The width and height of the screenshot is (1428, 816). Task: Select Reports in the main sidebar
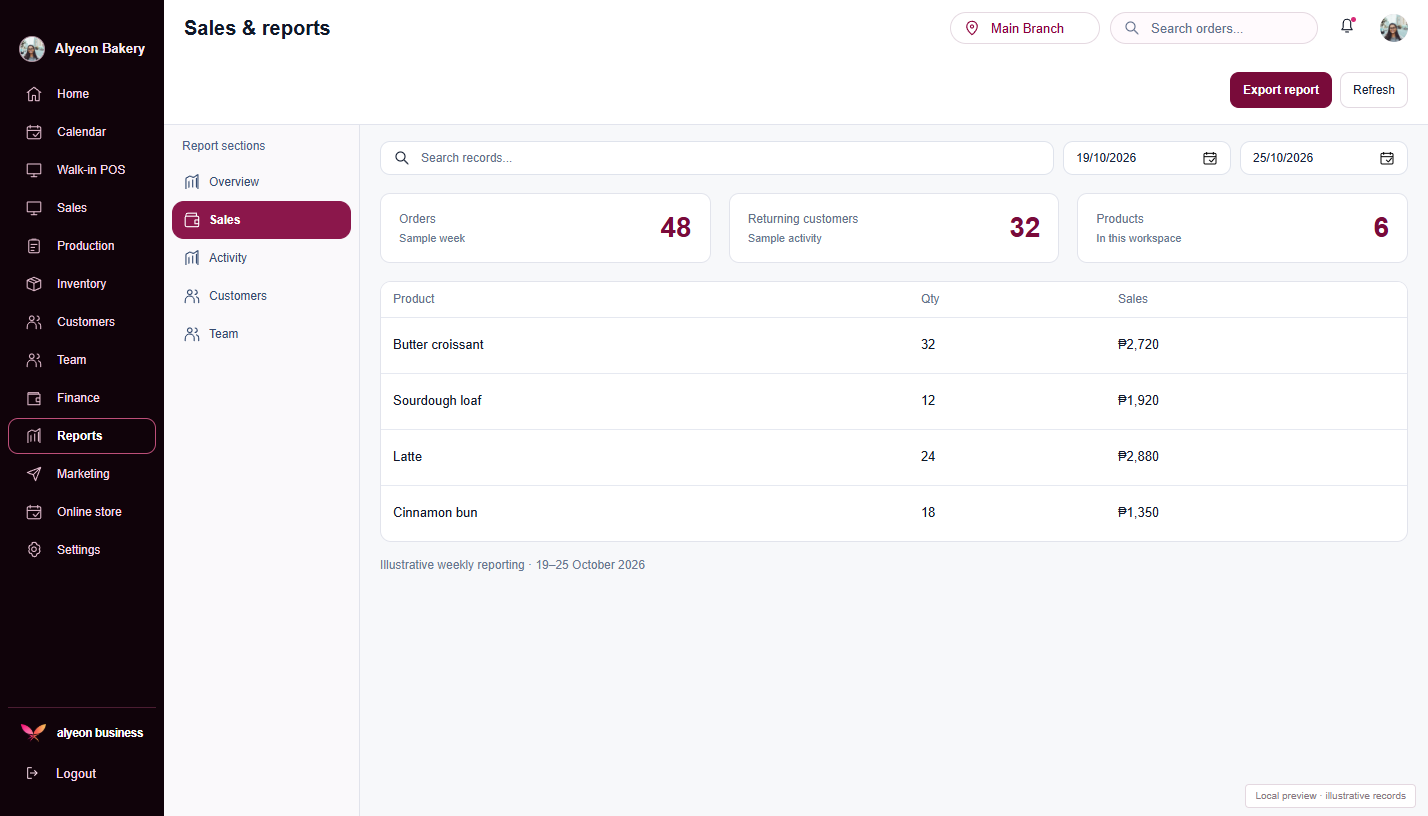coord(82,436)
